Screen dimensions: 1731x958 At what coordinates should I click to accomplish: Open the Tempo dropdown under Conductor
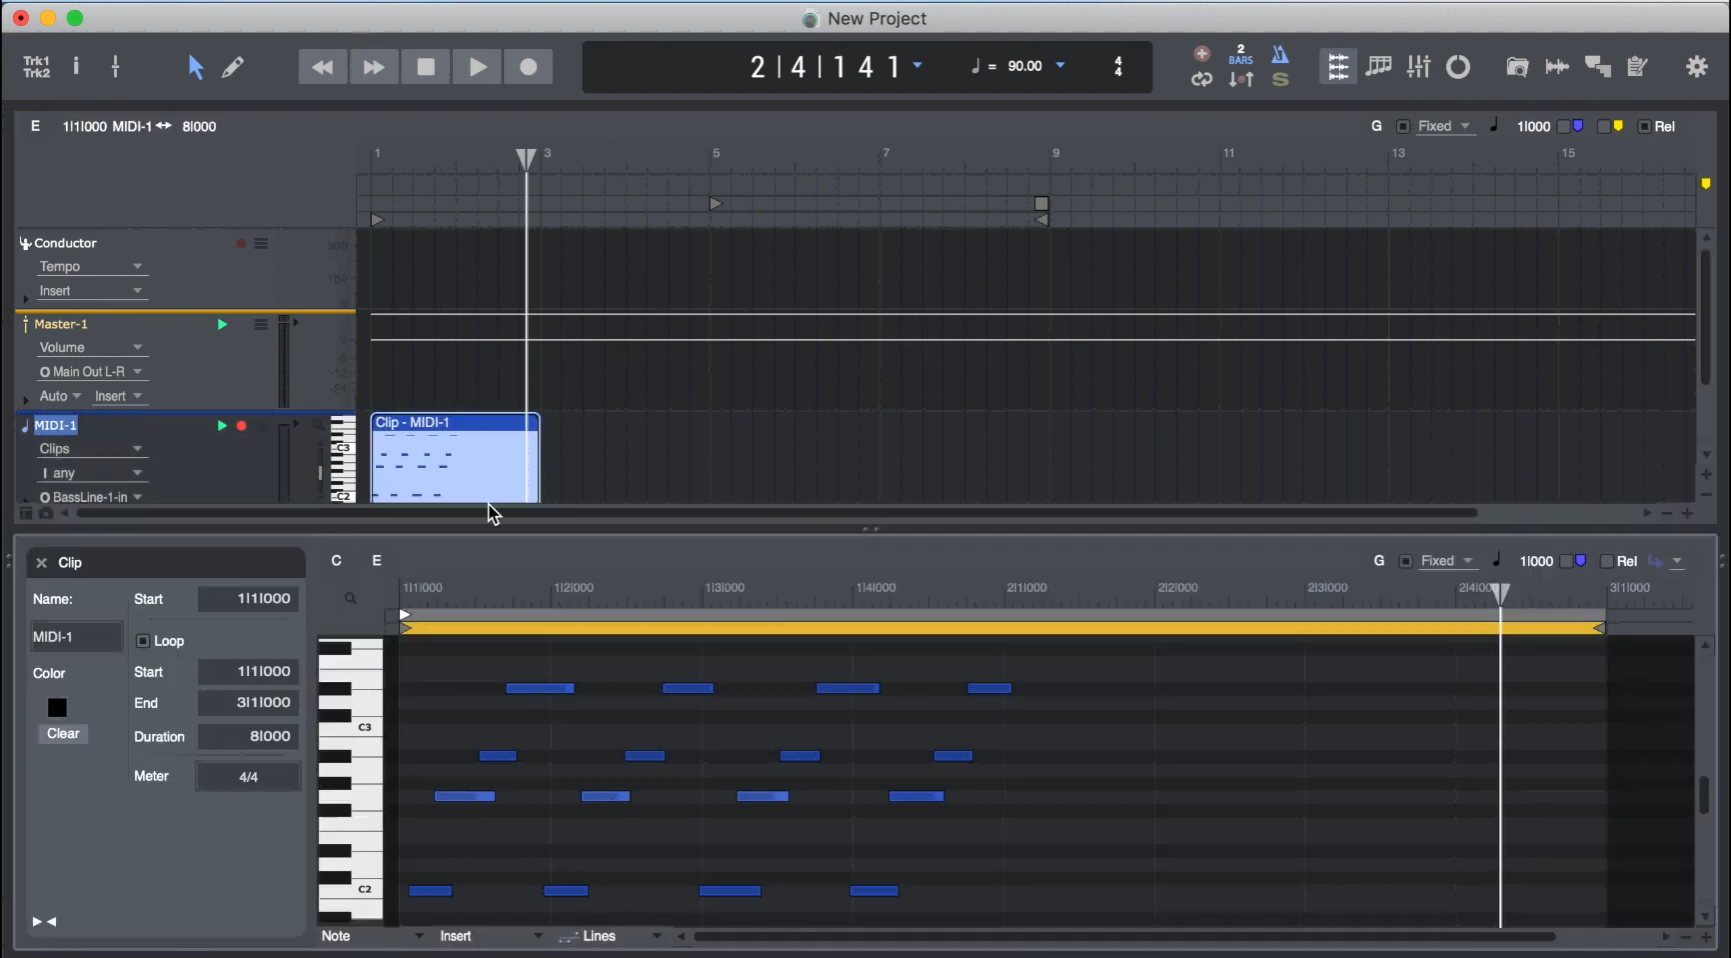tap(91, 267)
